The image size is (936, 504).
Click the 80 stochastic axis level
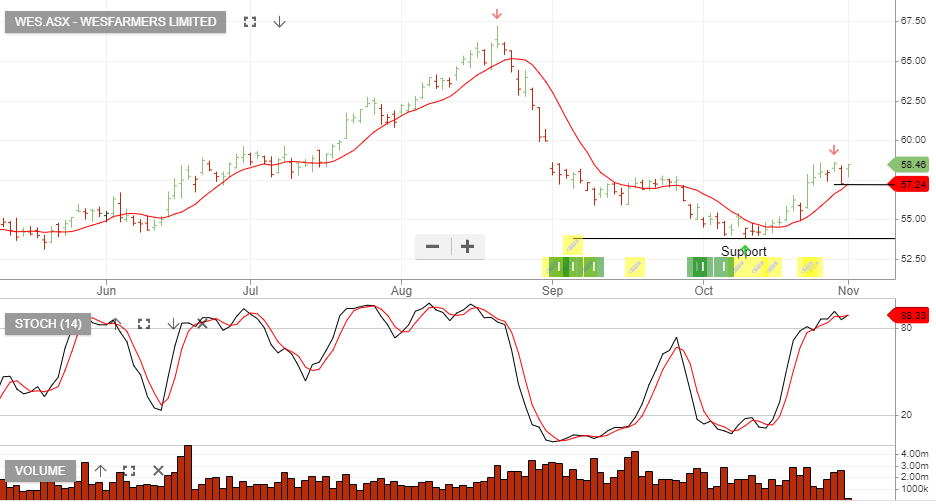click(906, 328)
